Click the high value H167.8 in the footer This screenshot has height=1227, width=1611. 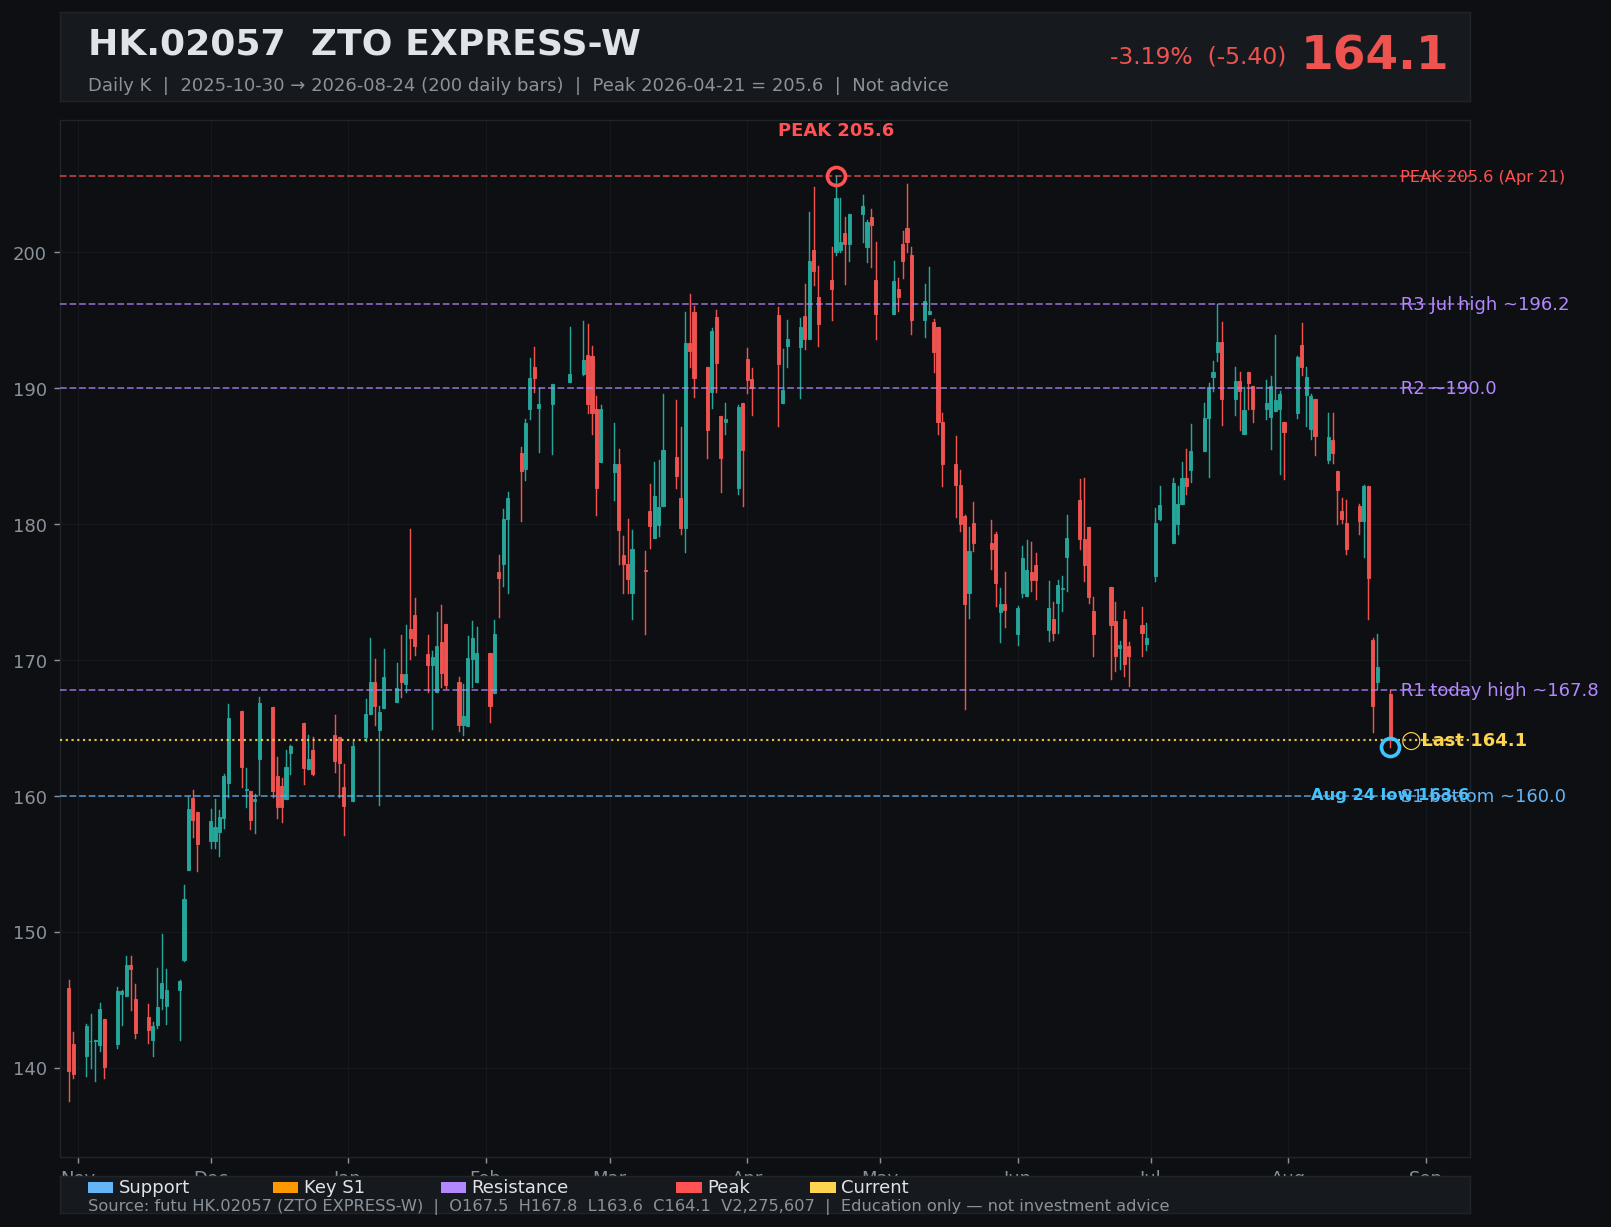coord(548,1206)
